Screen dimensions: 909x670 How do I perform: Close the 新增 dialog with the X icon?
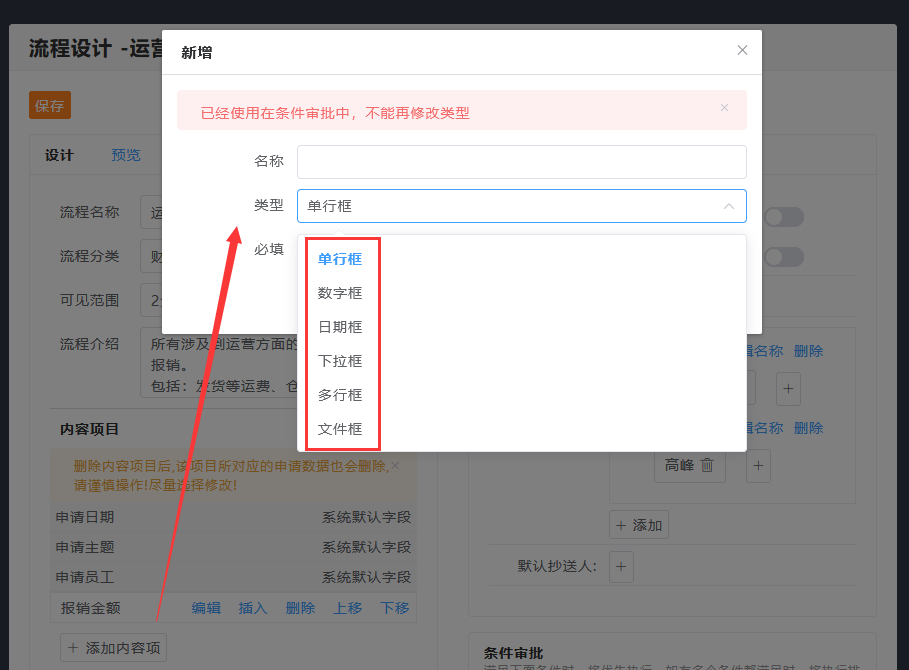(x=742, y=50)
